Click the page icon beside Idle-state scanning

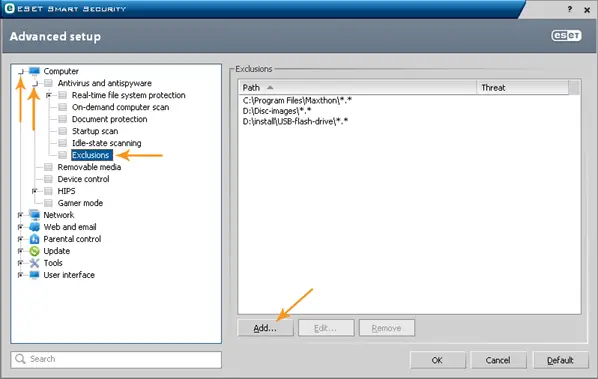(x=63, y=143)
